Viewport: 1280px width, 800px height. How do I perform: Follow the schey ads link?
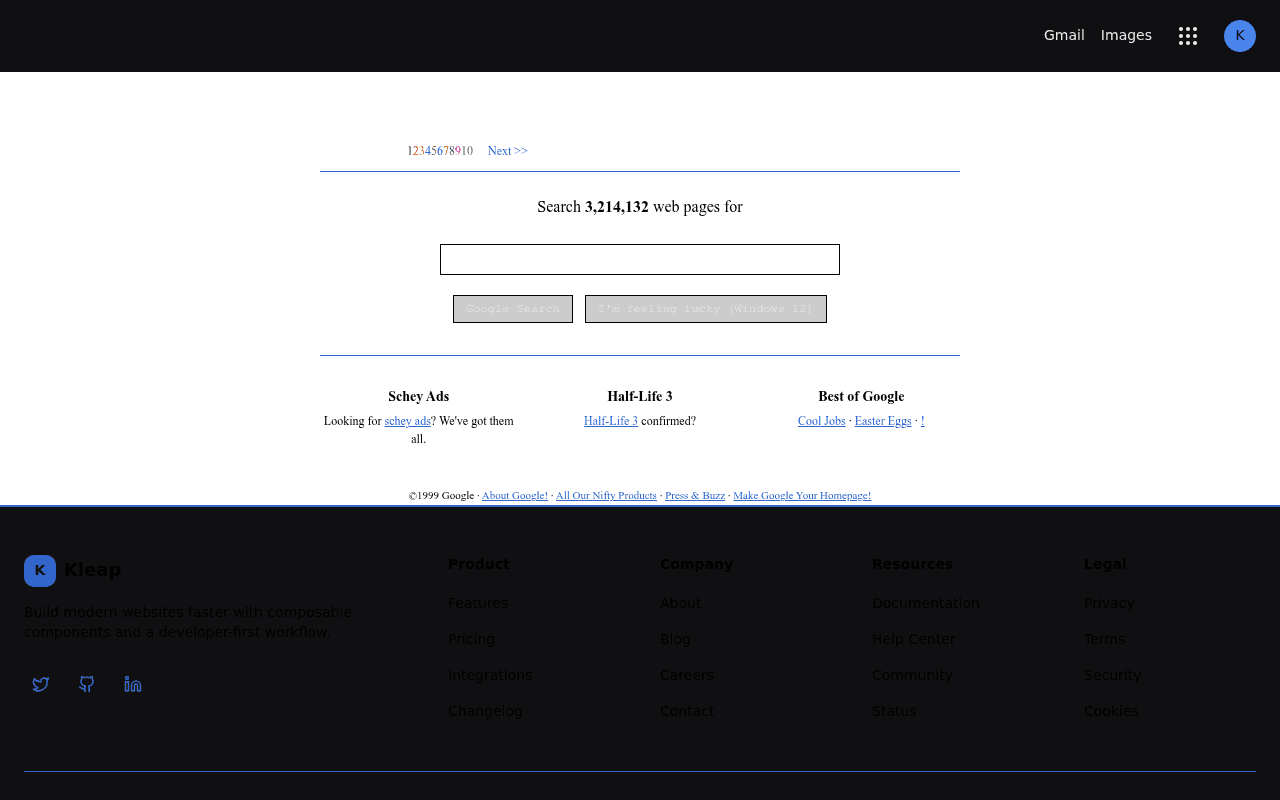408,421
